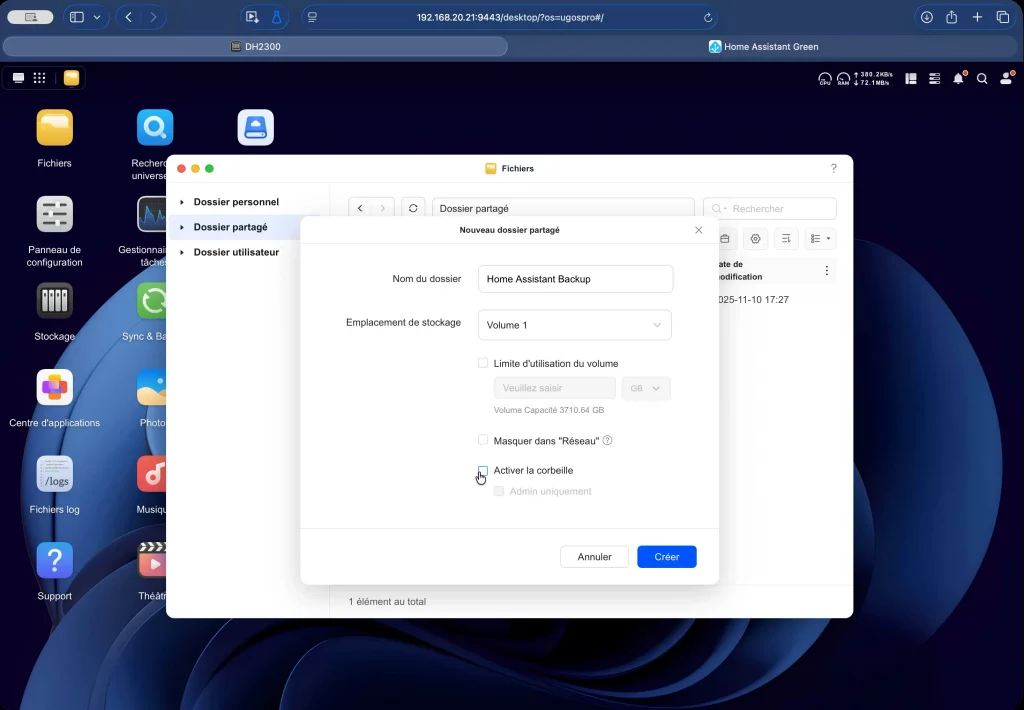
Task: Click the Nom du dossier text field
Action: coord(575,279)
